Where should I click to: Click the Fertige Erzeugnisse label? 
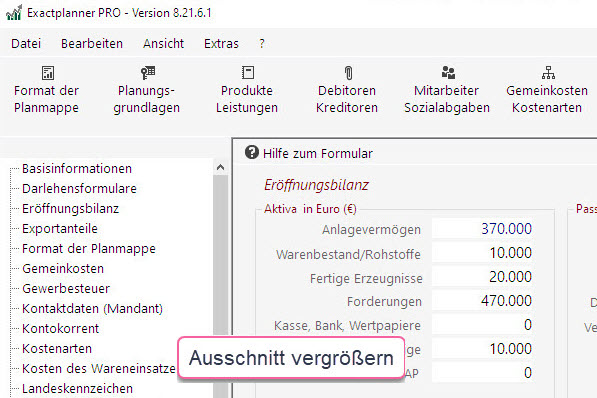[x=366, y=278]
